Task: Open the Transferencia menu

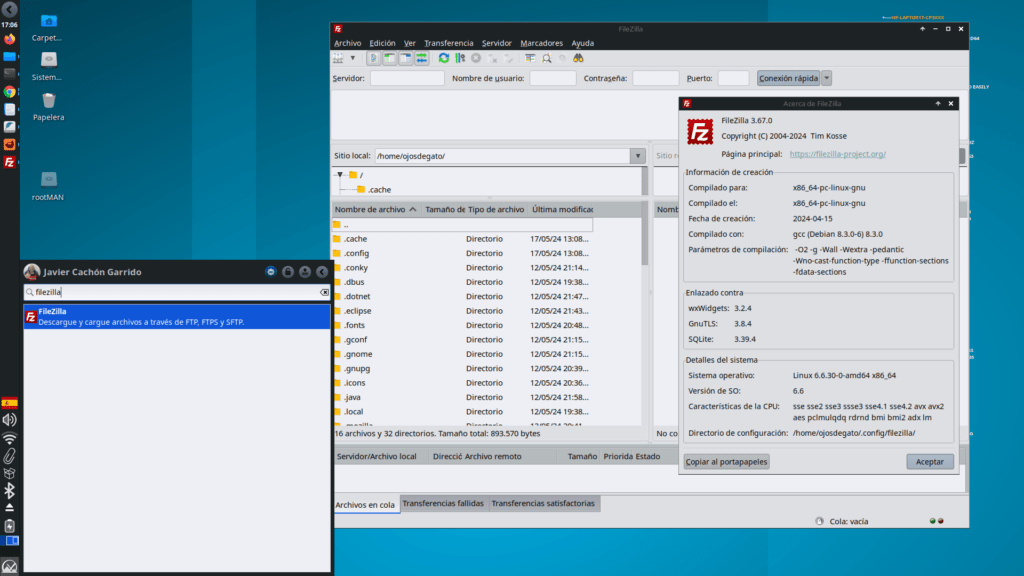Action: 449,43
